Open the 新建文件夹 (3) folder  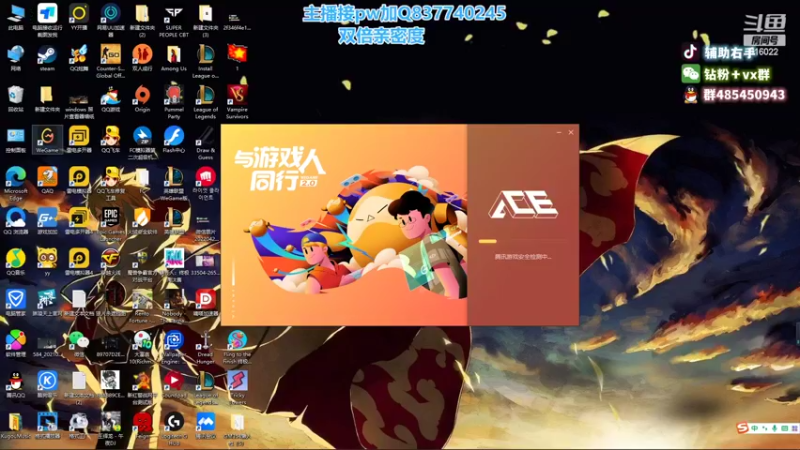click(x=205, y=21)
